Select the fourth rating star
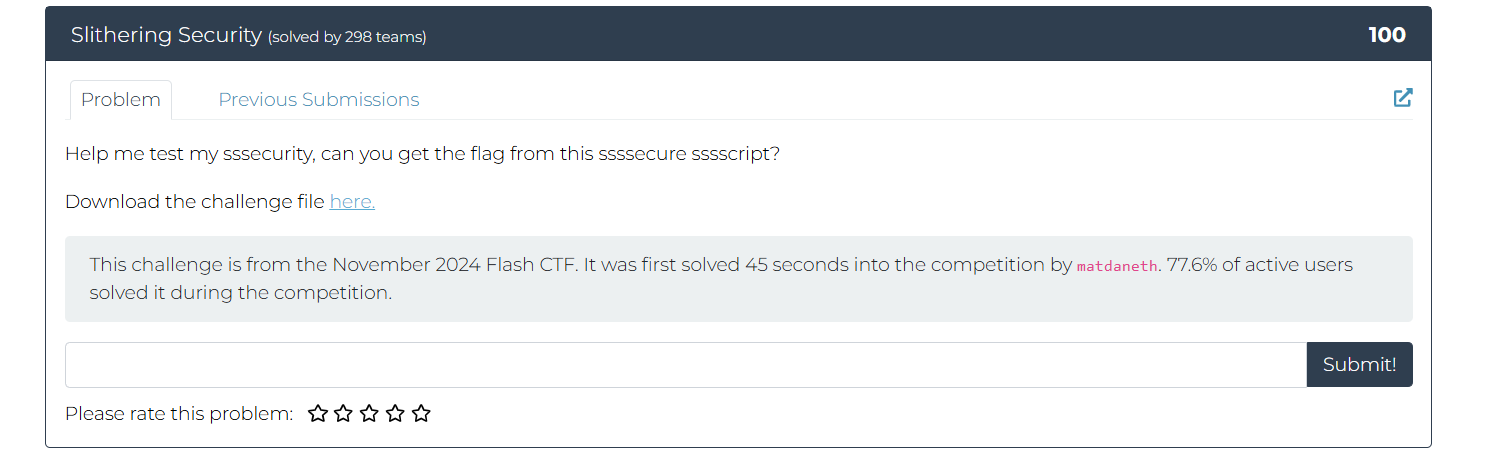 396,413
